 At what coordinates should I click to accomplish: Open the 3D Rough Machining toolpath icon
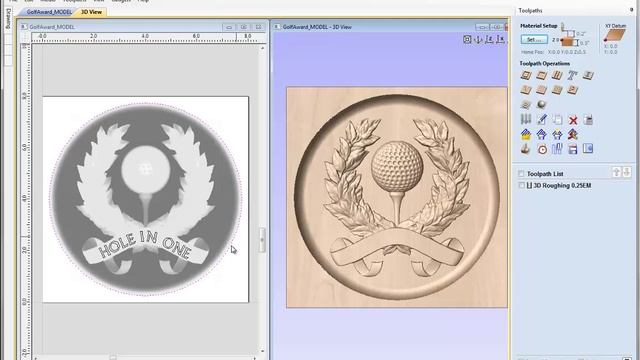[x=526, y=104]
